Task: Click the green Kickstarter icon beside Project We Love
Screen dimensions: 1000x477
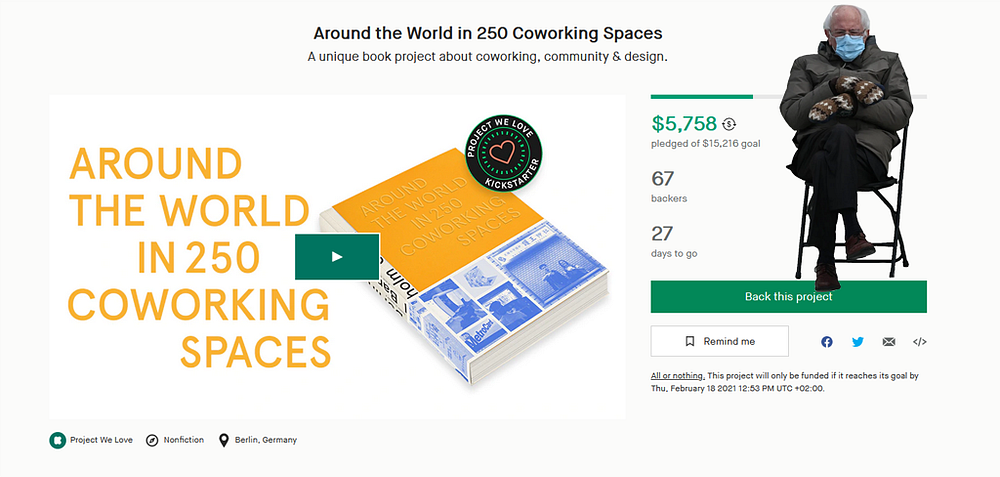Action: (57, 440)
